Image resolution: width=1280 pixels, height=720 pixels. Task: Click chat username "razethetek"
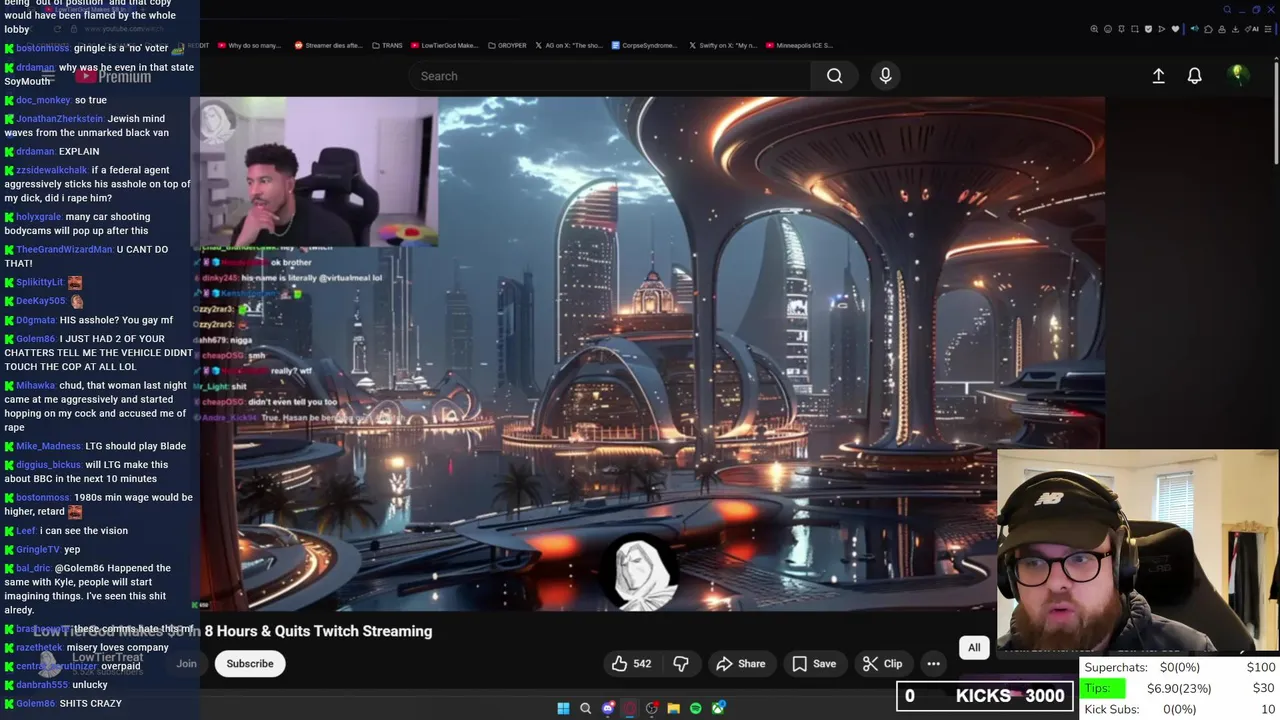click(39, 647)
